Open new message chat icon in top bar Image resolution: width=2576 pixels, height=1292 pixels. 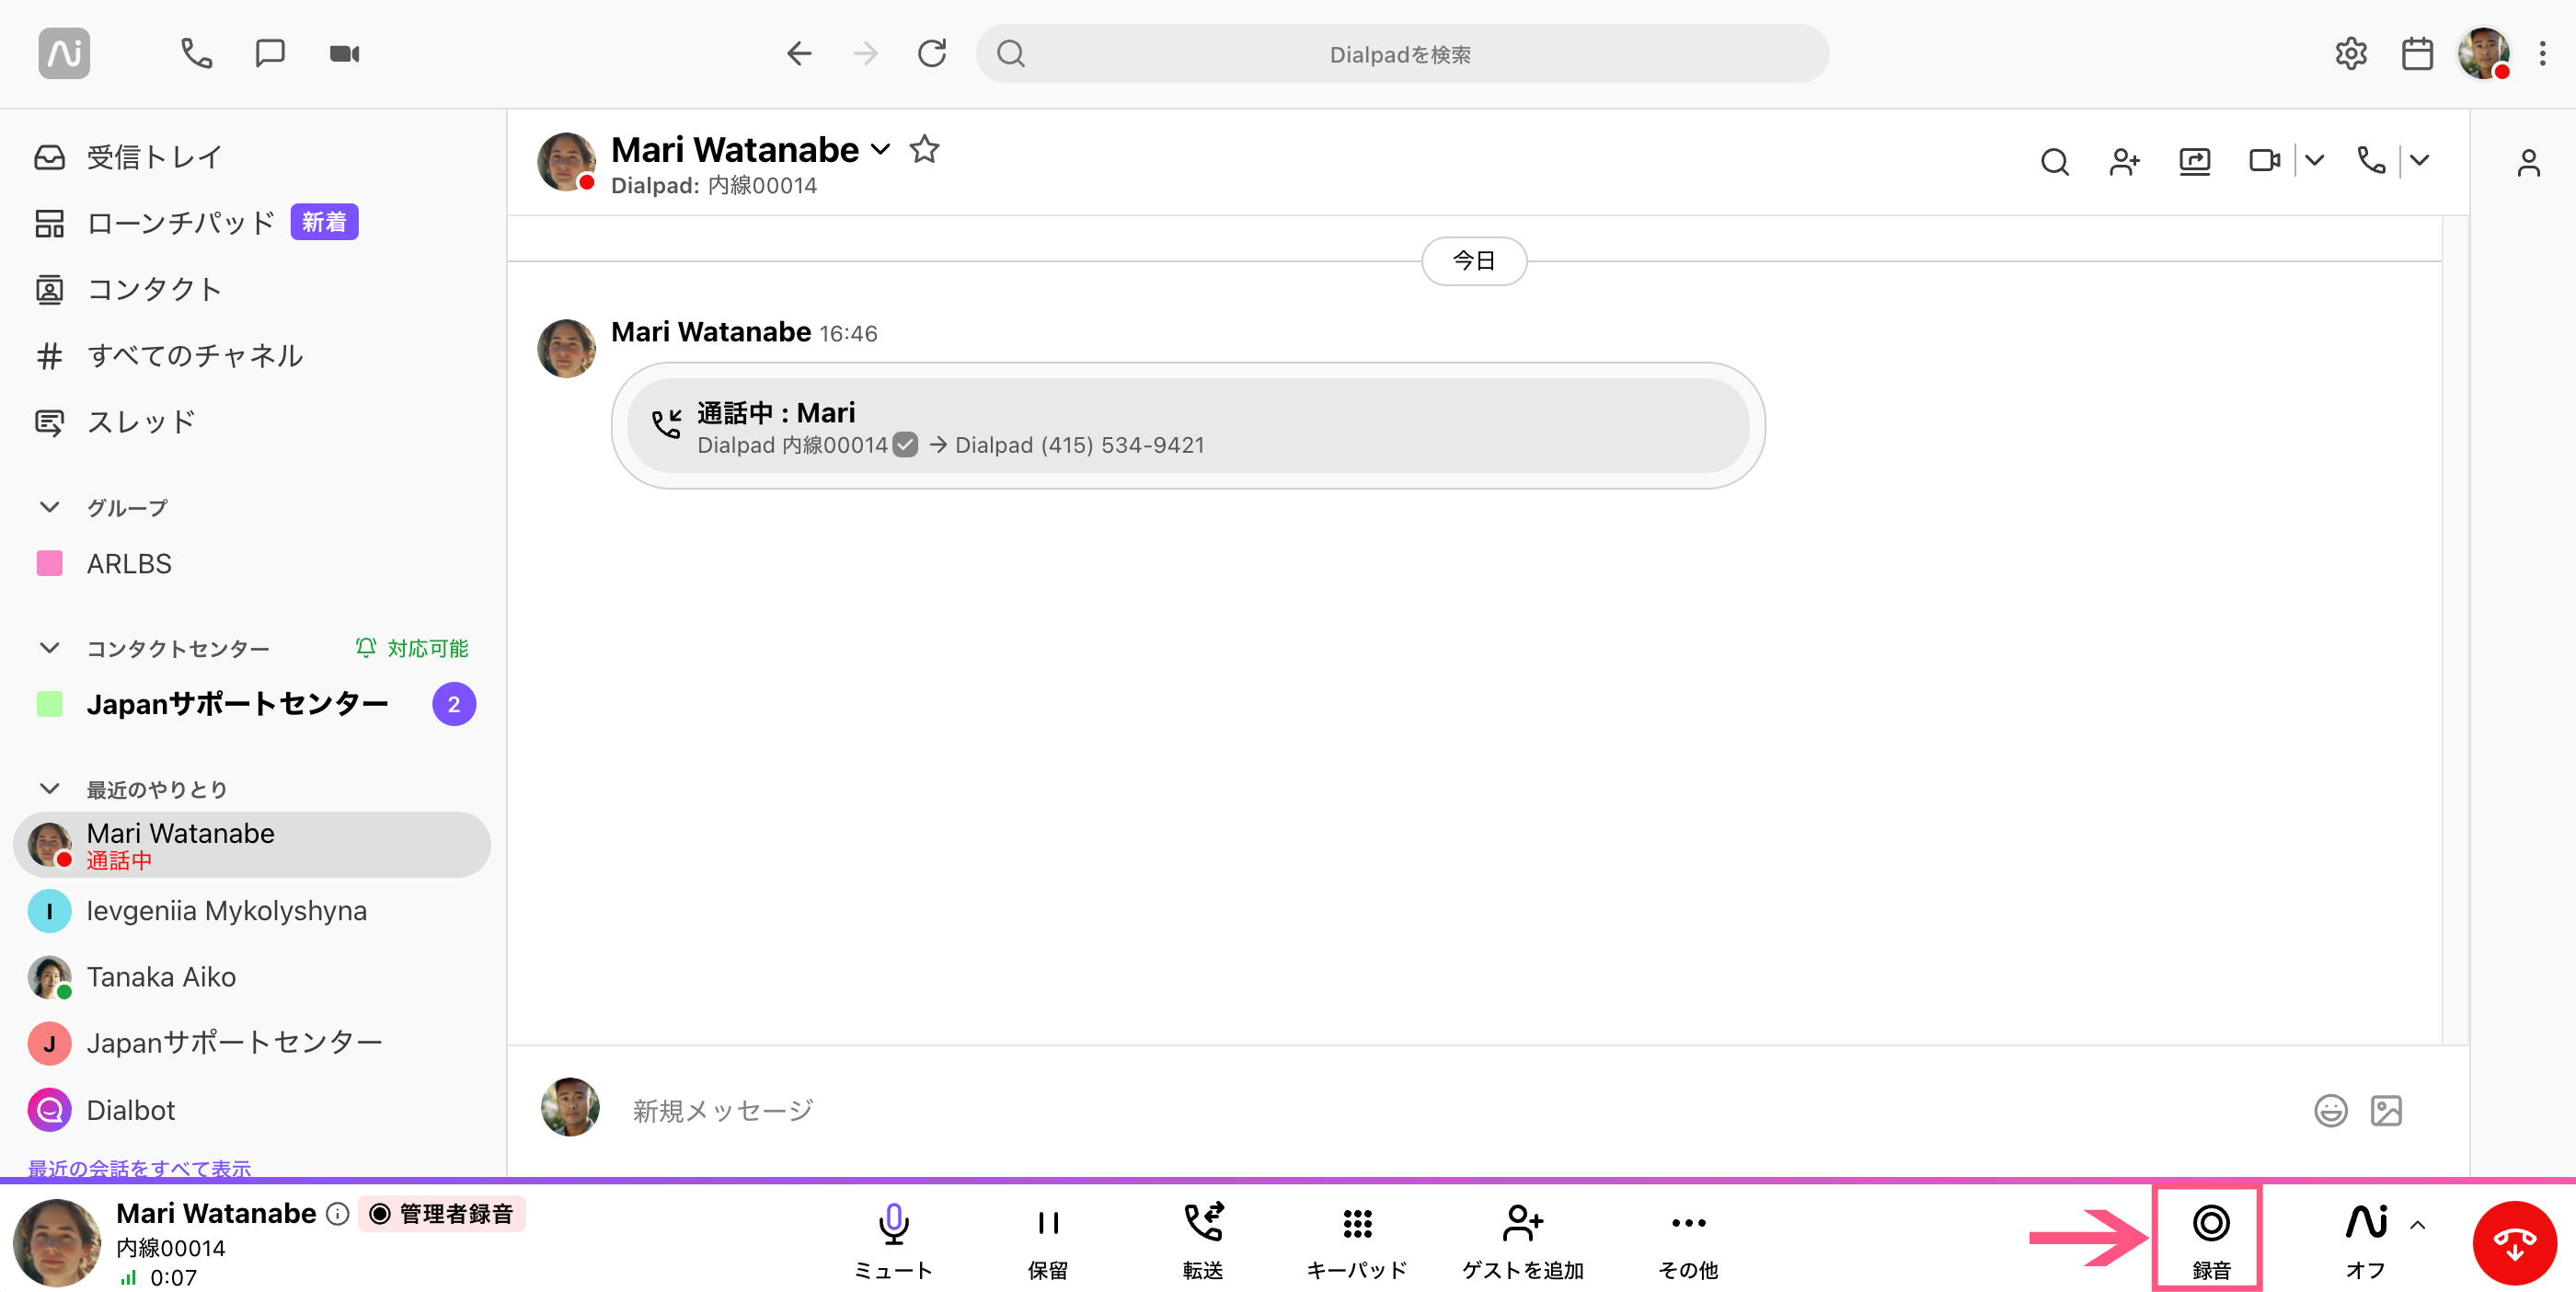point(270,53)
